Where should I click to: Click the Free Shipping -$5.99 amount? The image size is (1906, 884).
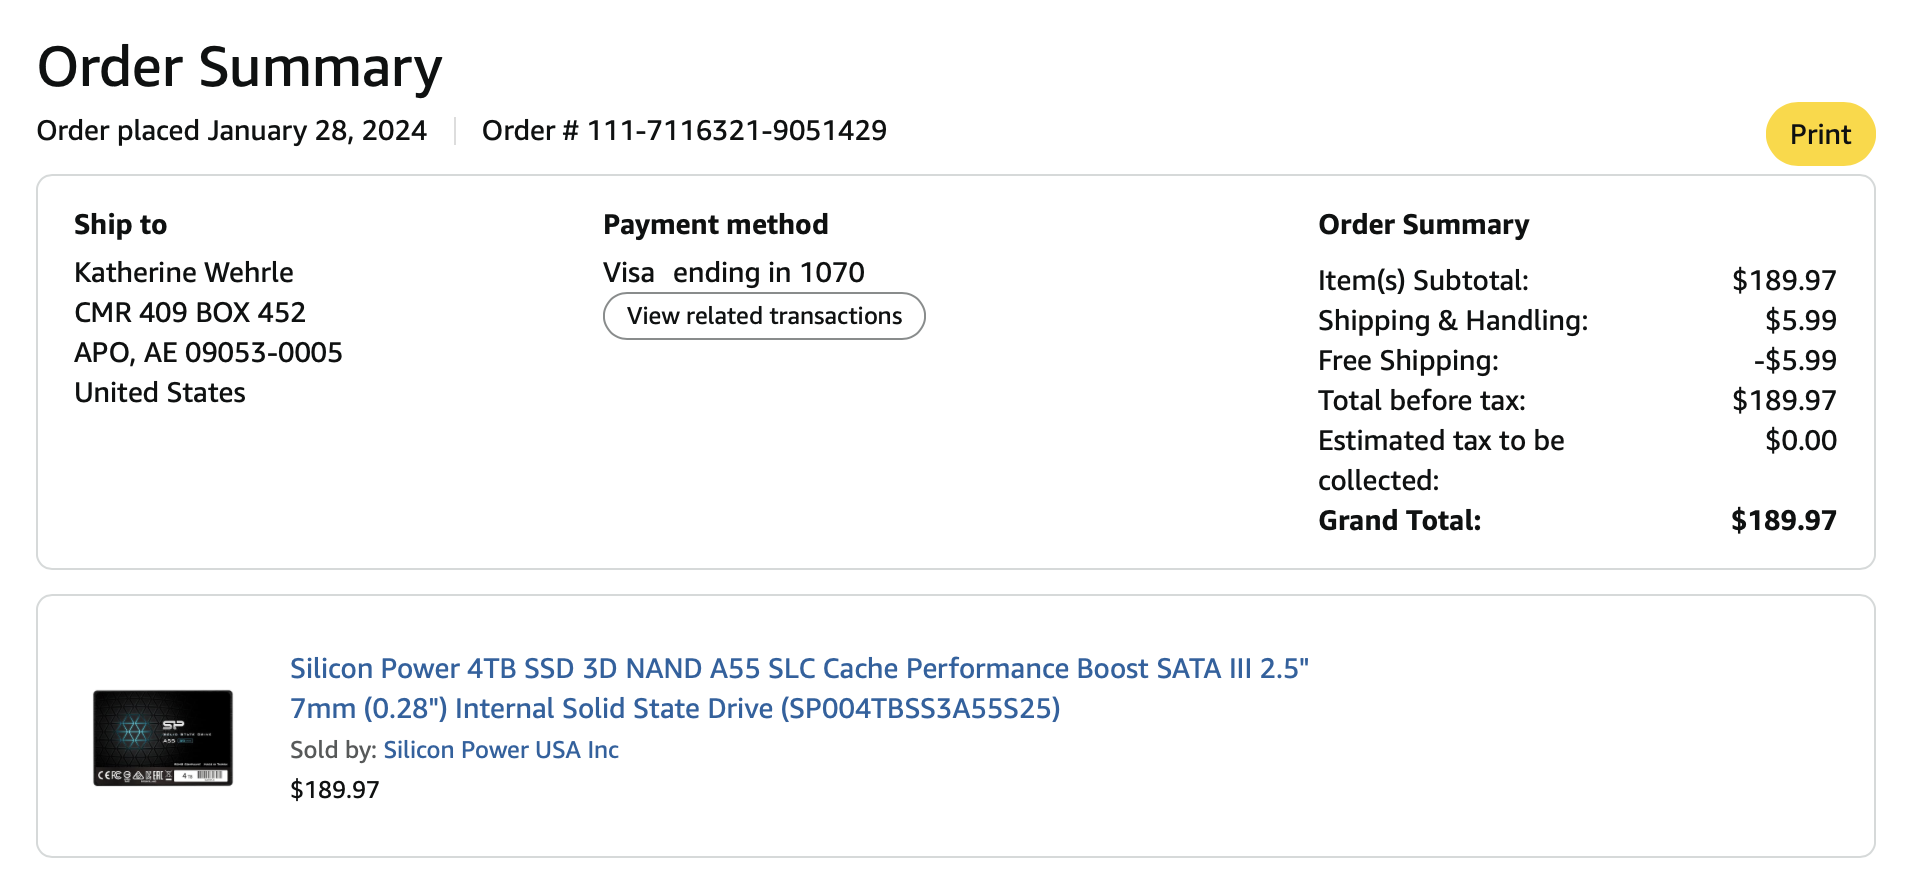1795,361
